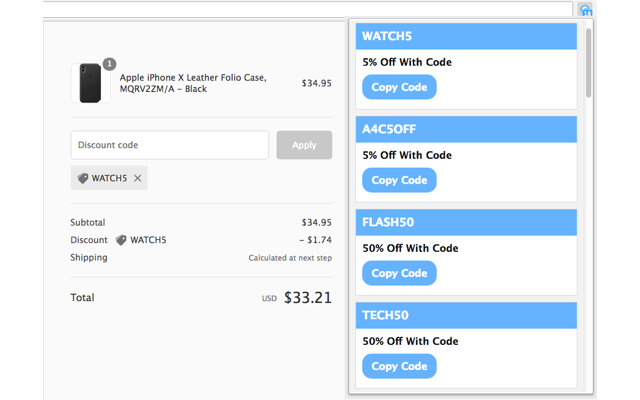
Task: Copy code for the A4C5OFF coupon
Action: pyautogui.click(x=399, y=180)
